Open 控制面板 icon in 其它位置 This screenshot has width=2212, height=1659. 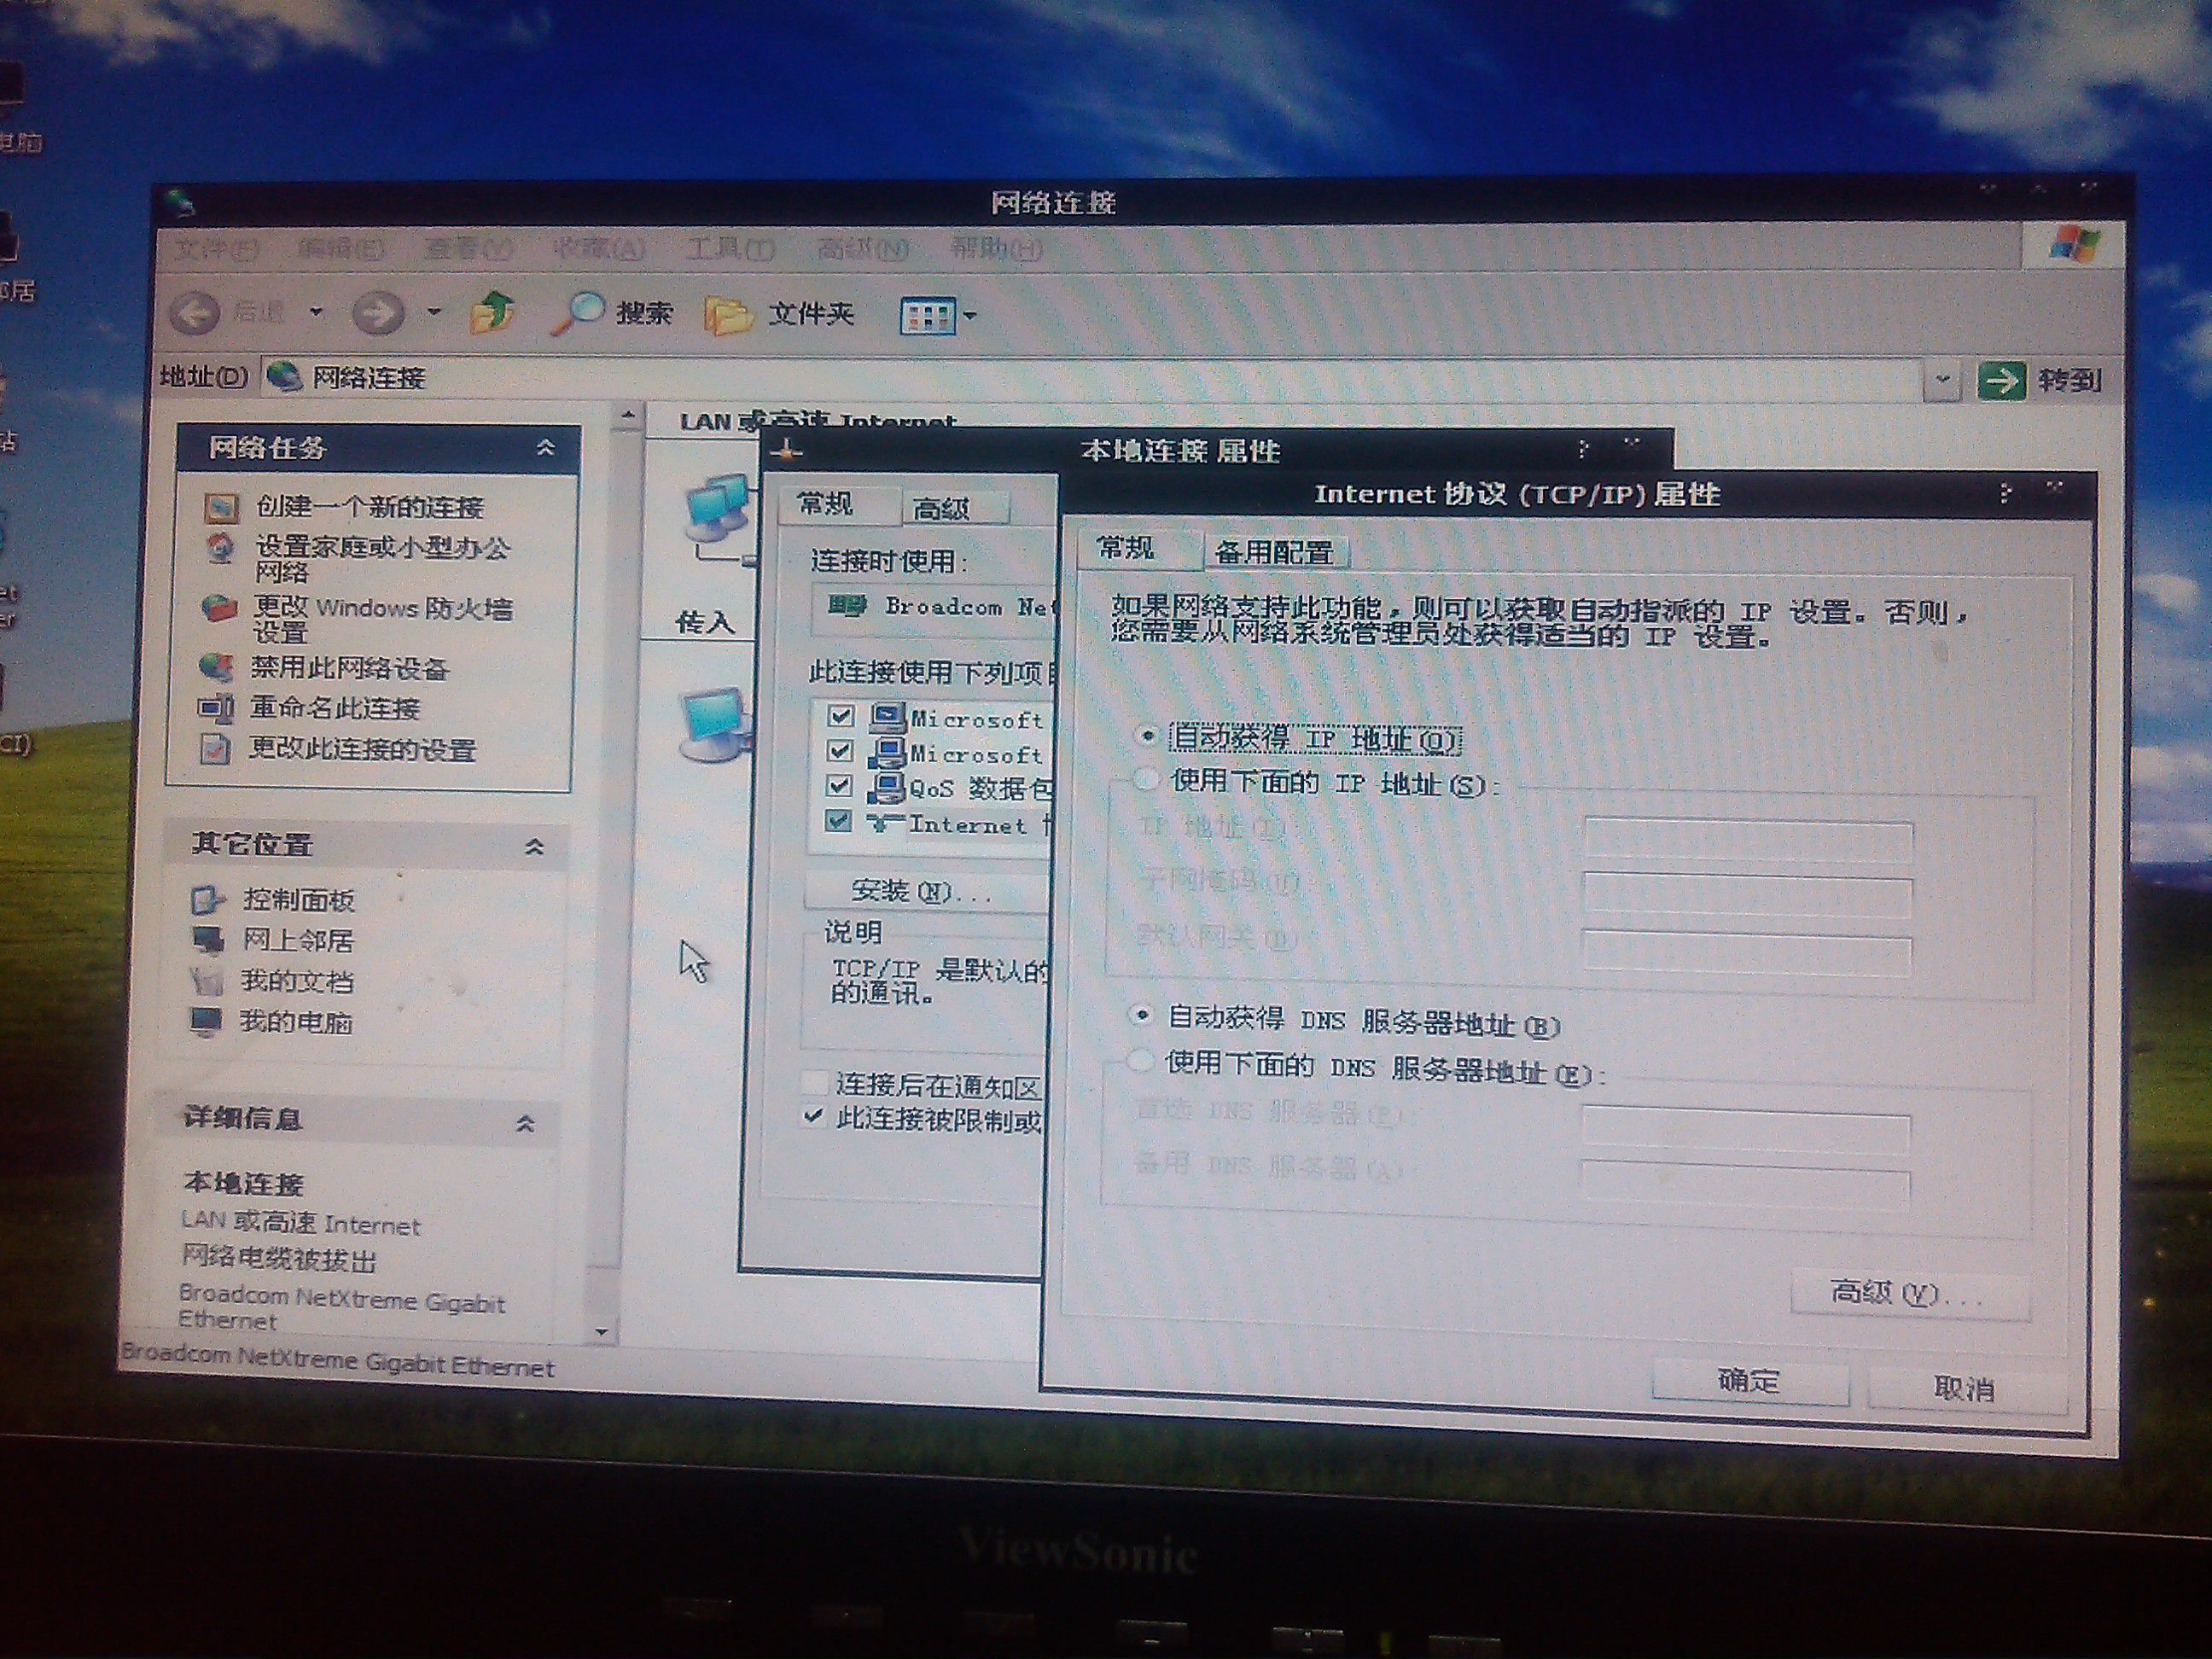207,901
